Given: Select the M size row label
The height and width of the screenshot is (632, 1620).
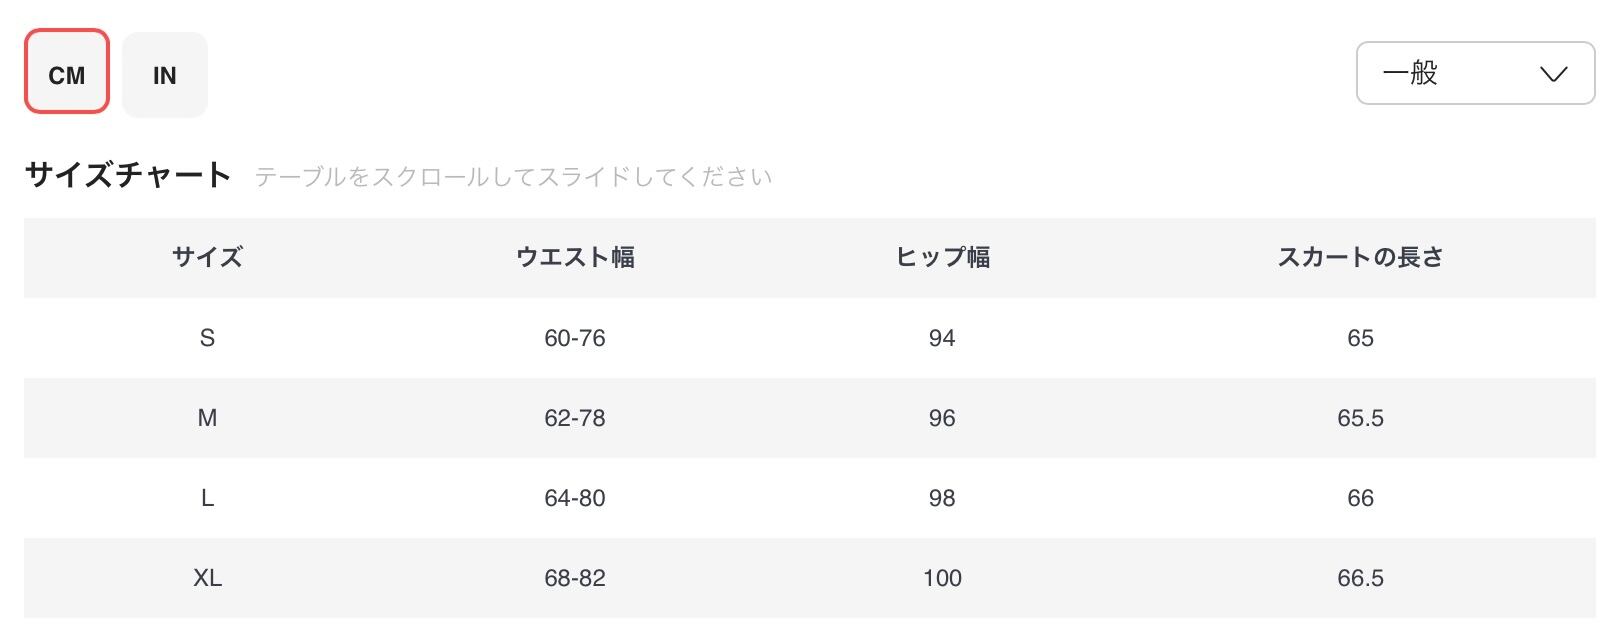Looking at the screenshot, I should point(207,418).
